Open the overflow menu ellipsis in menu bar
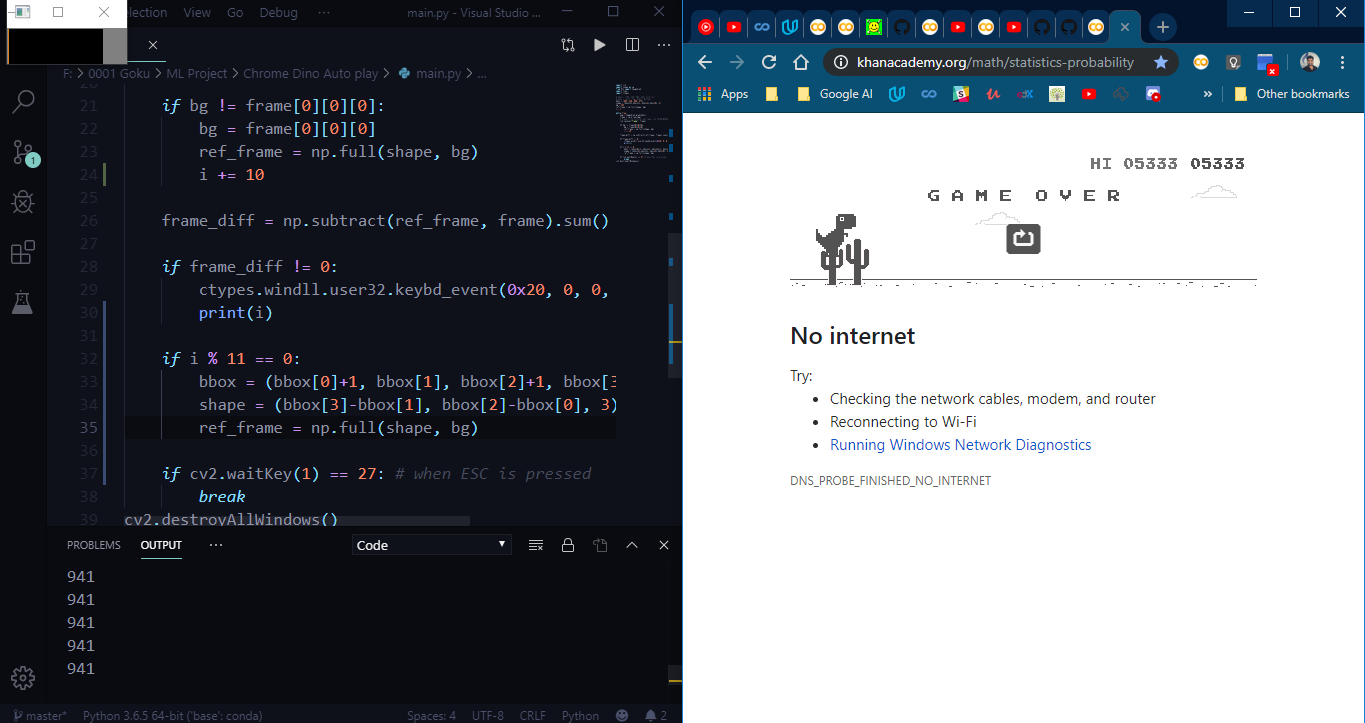1365x723 pixels. [324, 13]
